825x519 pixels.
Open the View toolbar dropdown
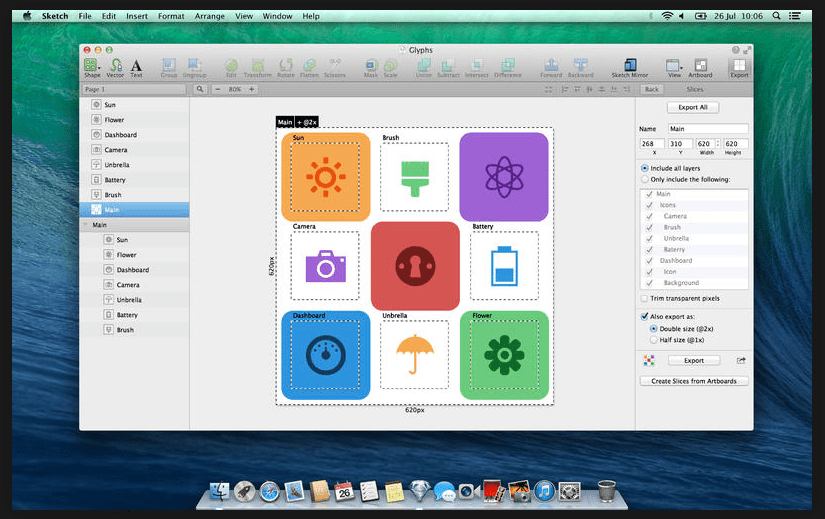[674, 66]
